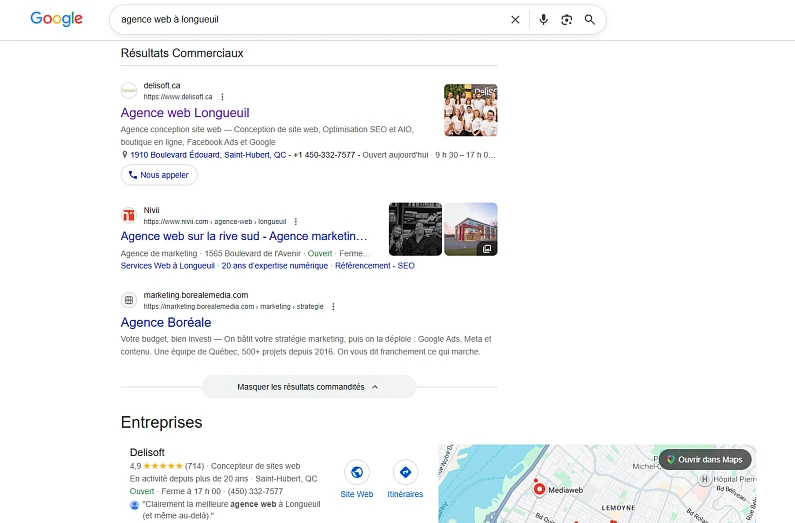Click Delisoft review quote text
Screen dimensions: 795x523
tap(231, 510)
